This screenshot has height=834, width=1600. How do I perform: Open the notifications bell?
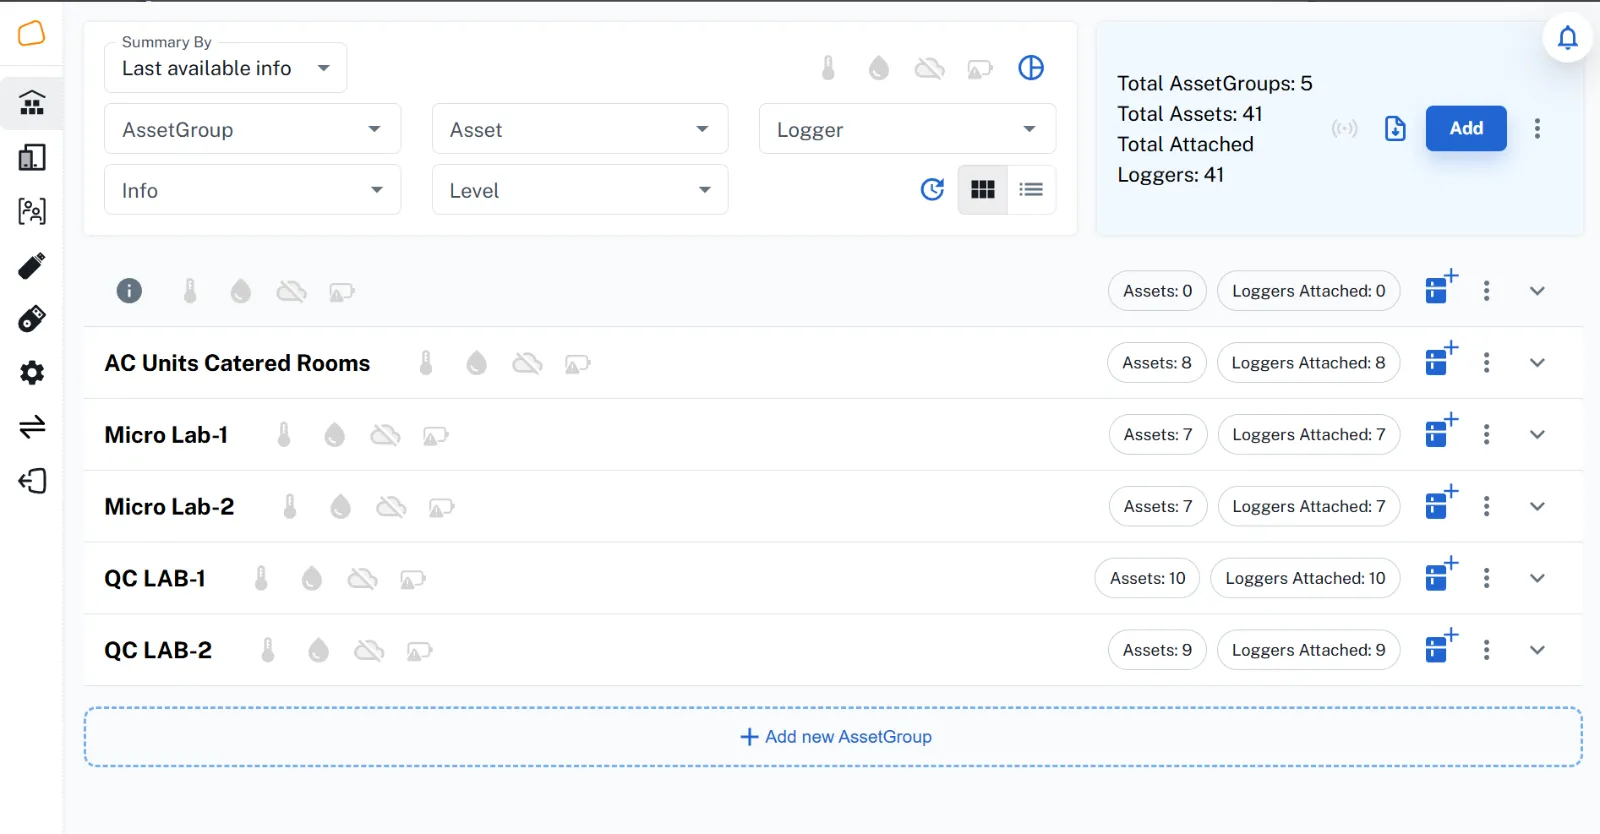1567,38
